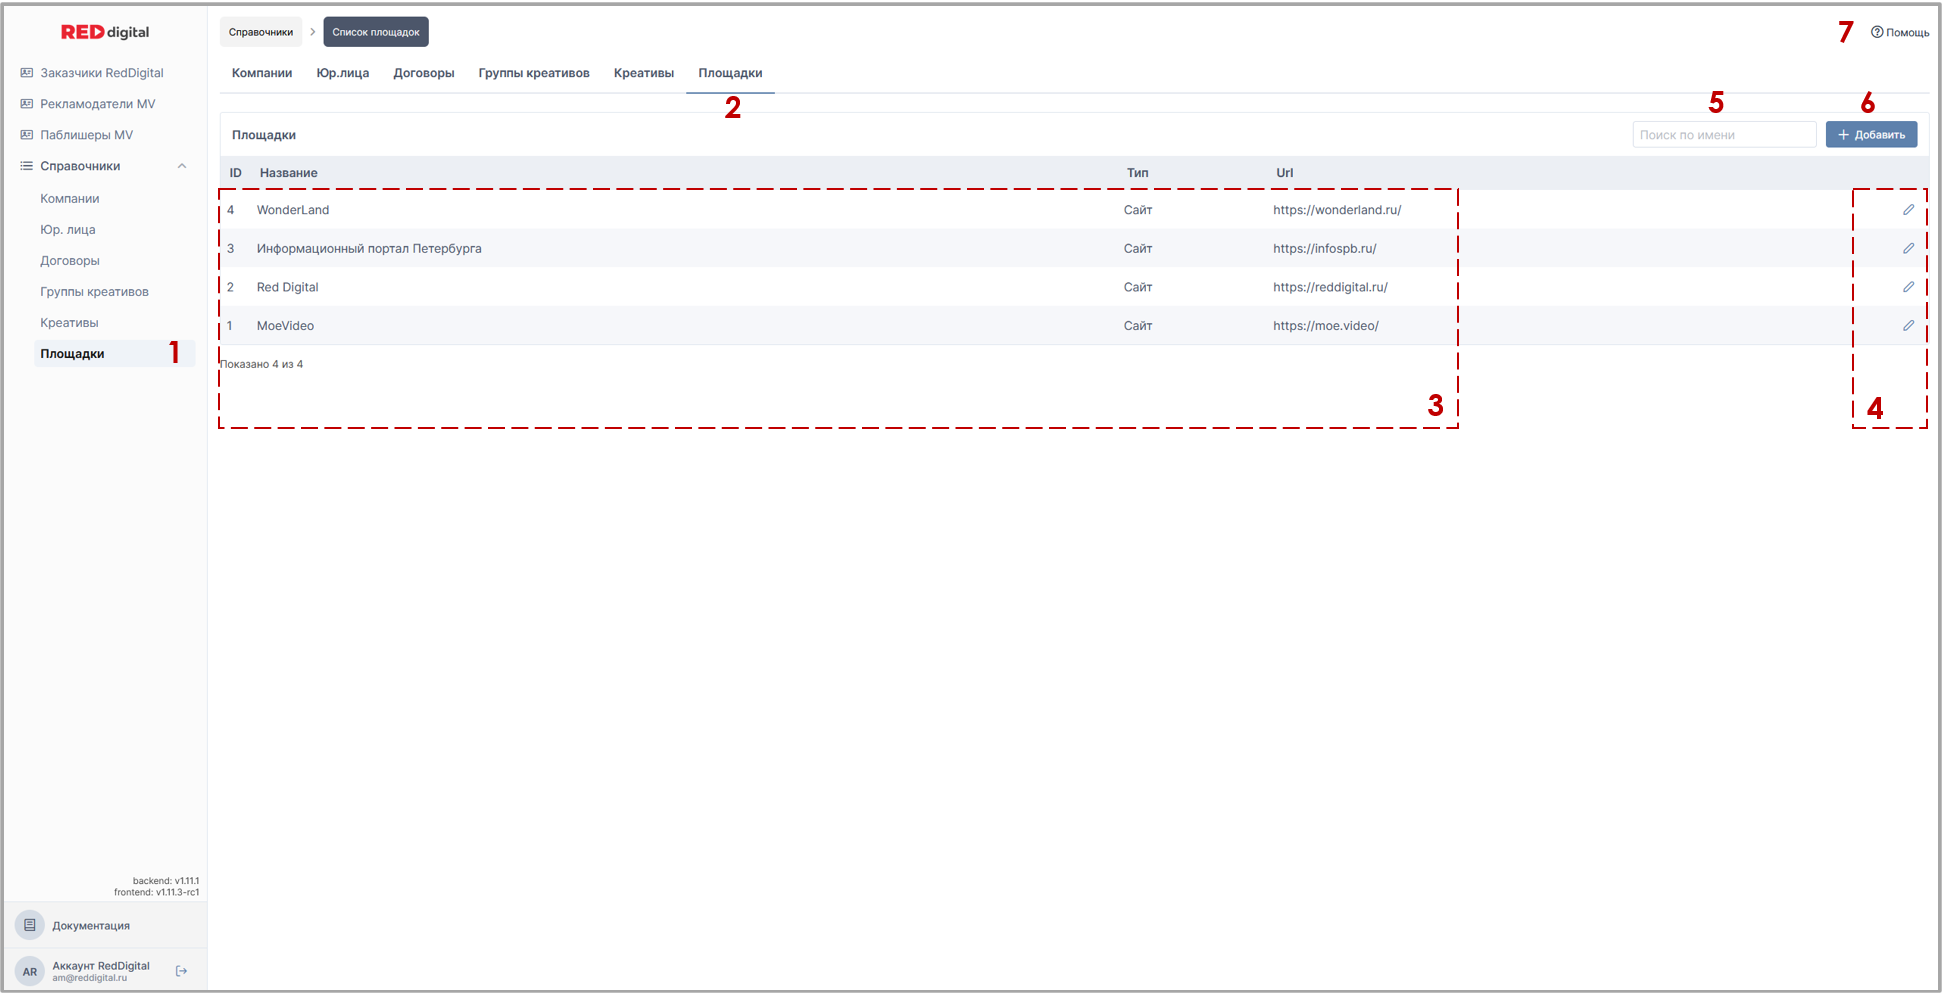This screenshot has width=1945, height=994.
Task: Click the logout icon beside Аккаунт RedDigital
Action: click(181, 971)
